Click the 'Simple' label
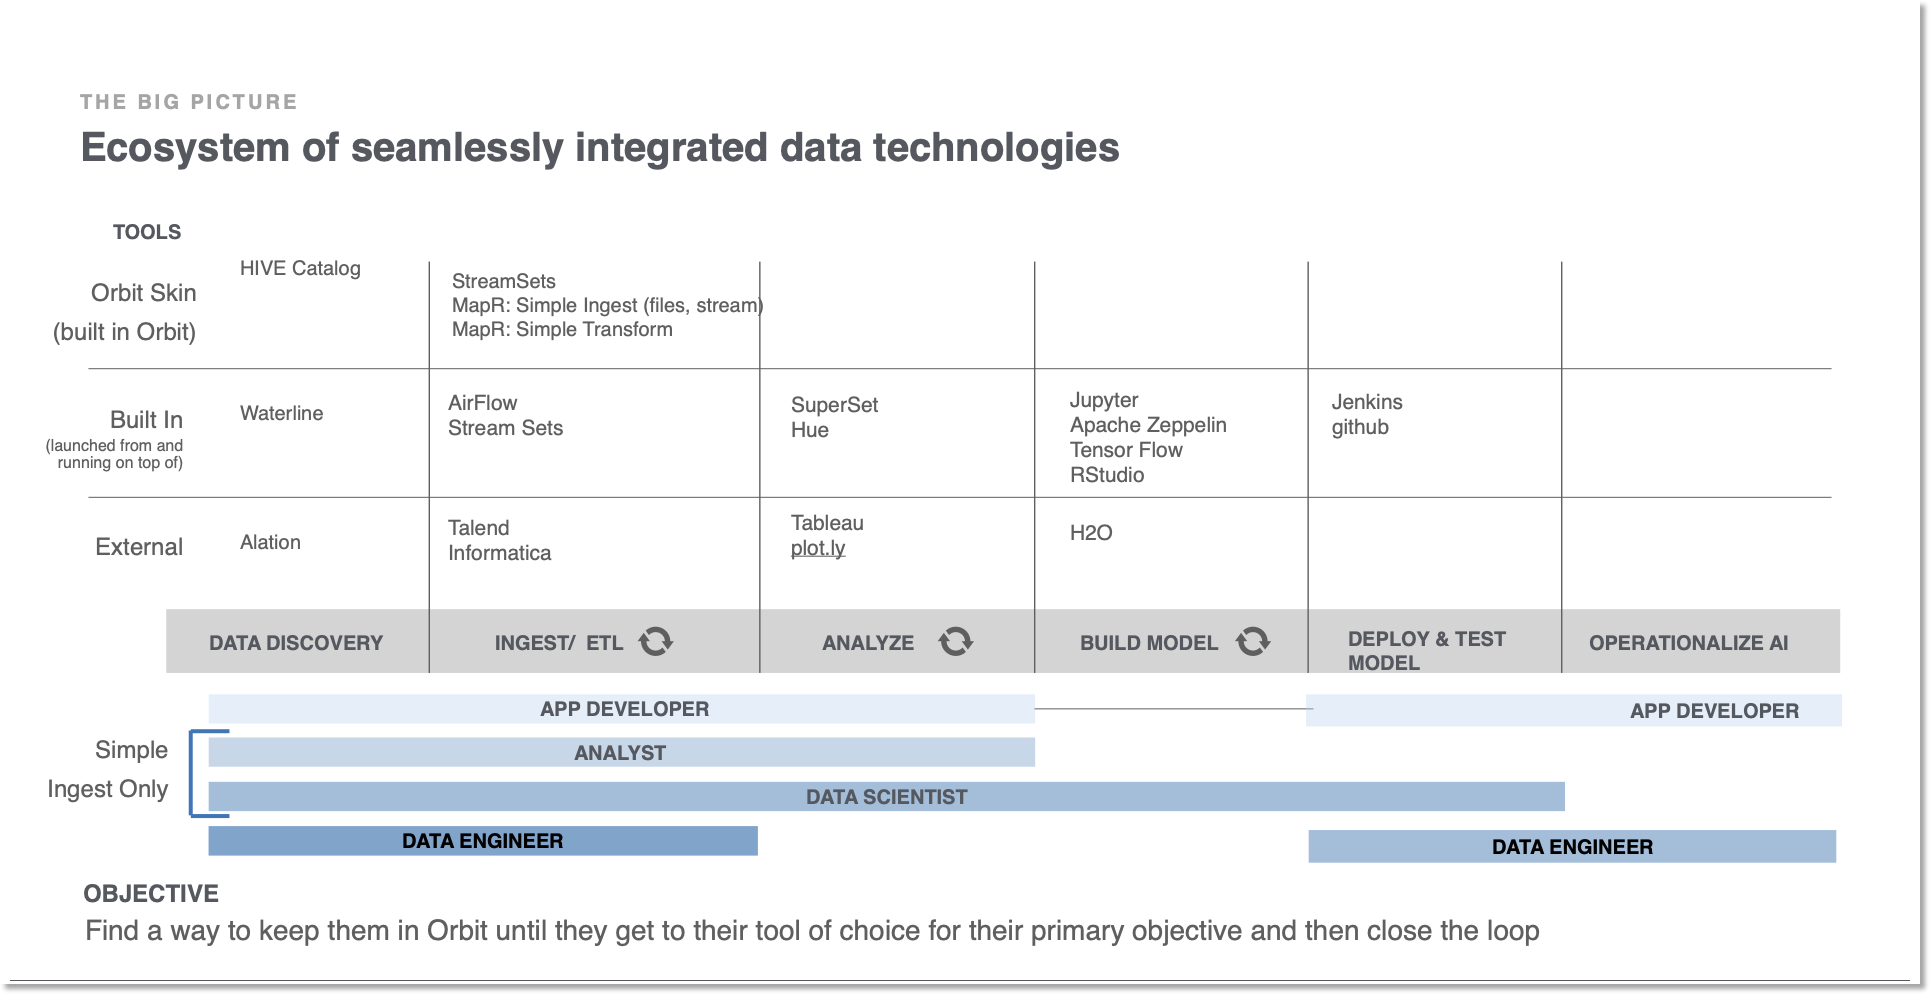The width and height of the screenshot is (1930, 994). [131, 750]
